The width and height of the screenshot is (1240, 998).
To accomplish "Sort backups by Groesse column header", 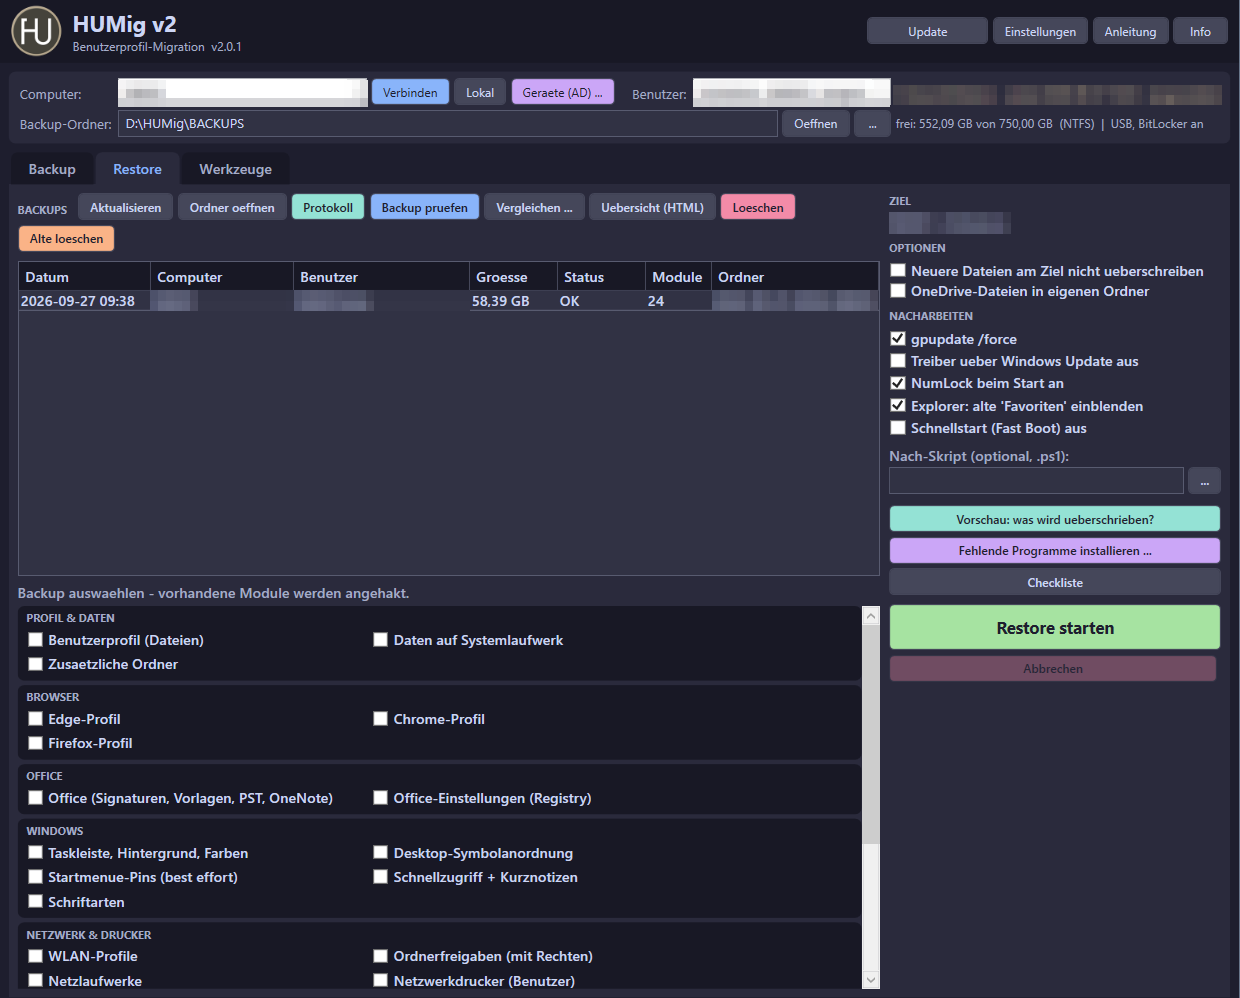I will (513, 277).
